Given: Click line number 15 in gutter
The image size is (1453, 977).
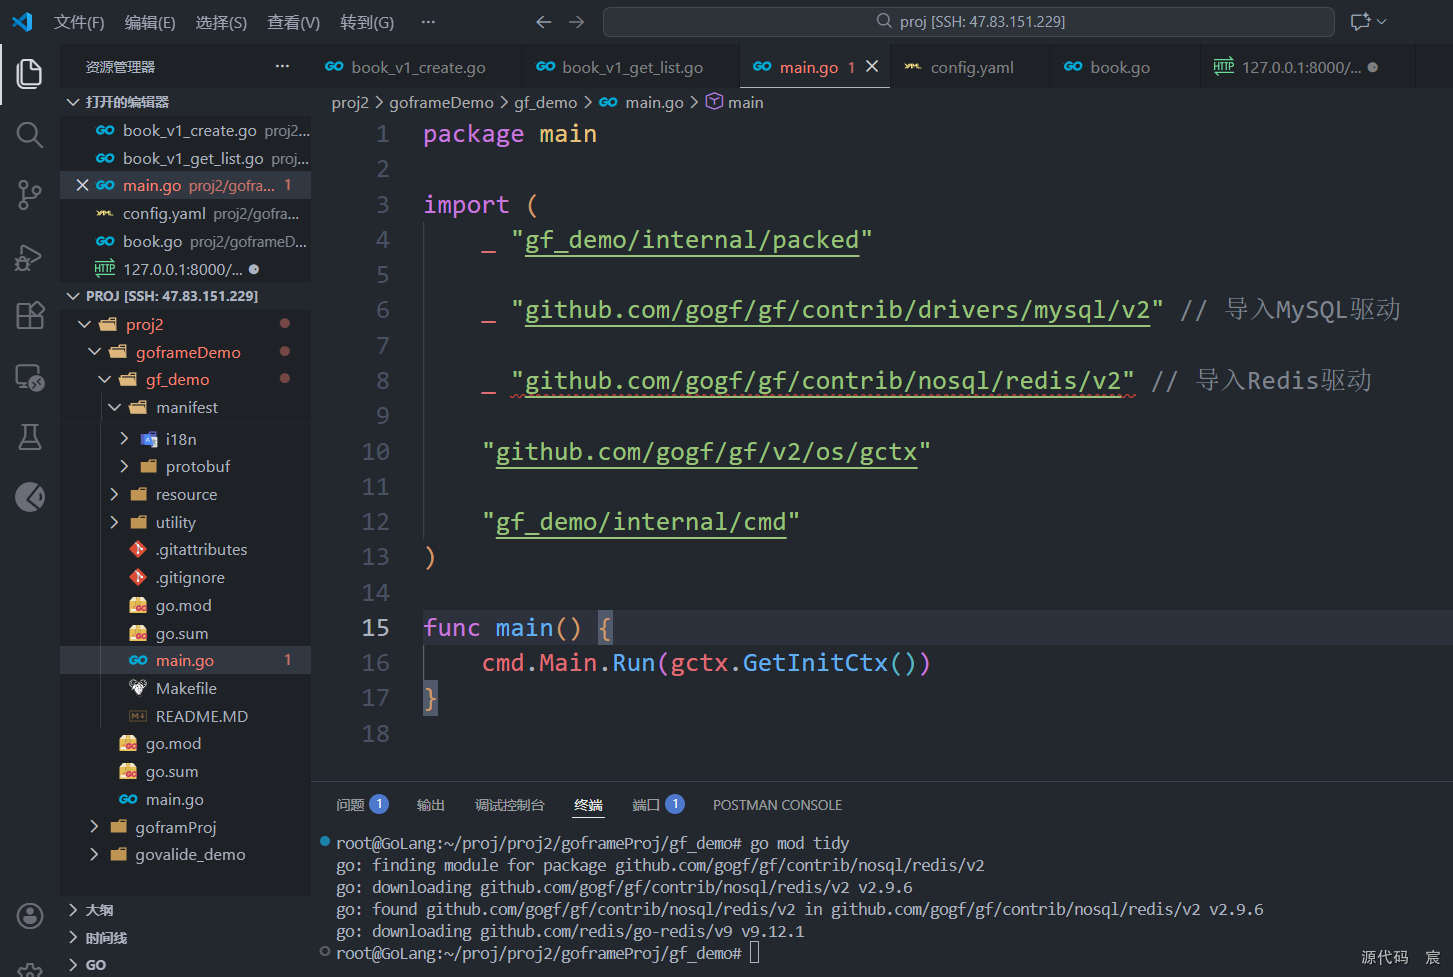Looking at the screenshot, I should pos(375,627).
